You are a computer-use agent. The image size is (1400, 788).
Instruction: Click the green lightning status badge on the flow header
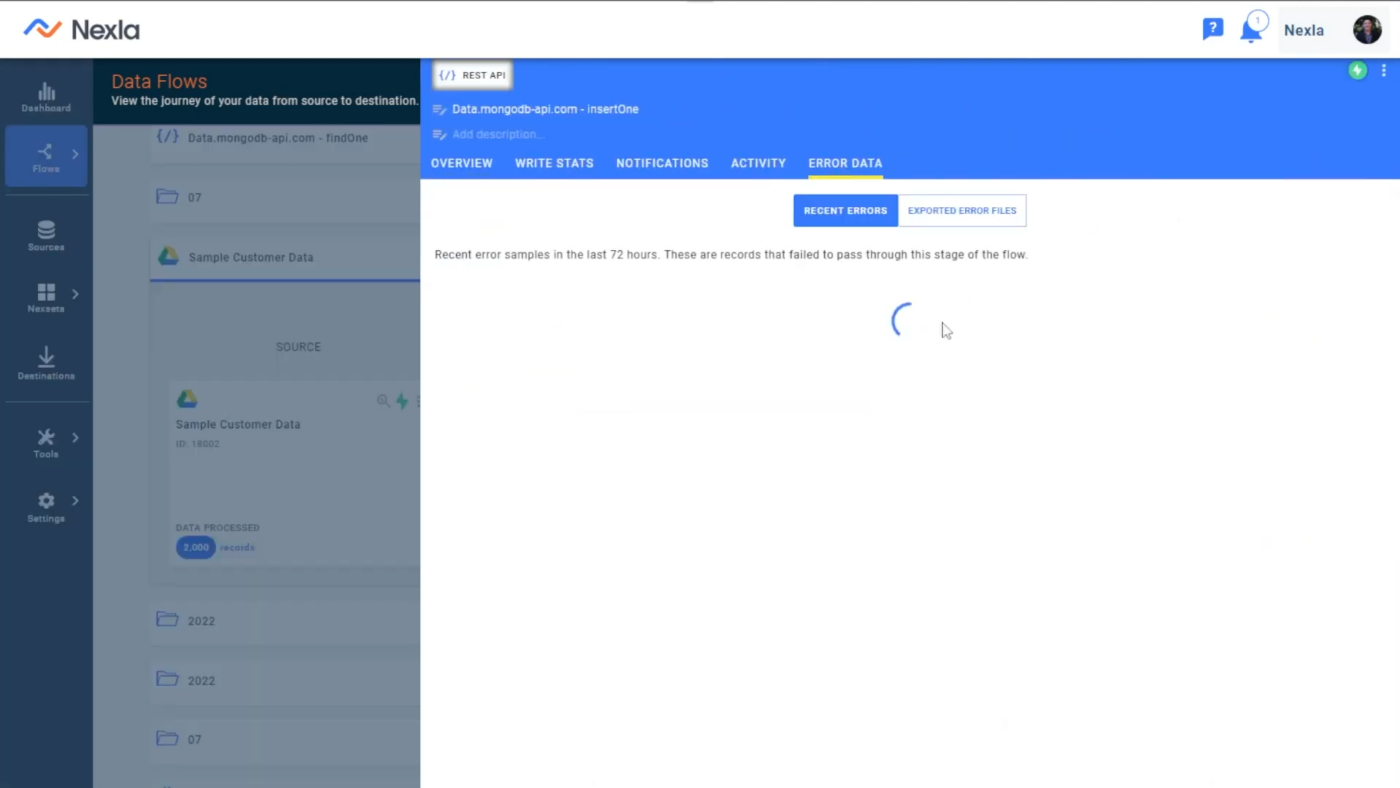click(x=1357, y=71)
